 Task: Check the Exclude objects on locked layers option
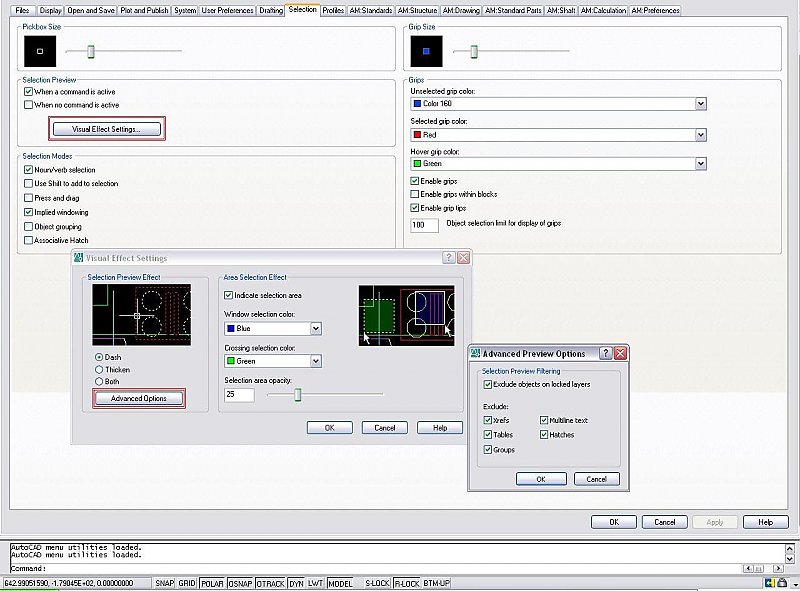tap(486, 384)
